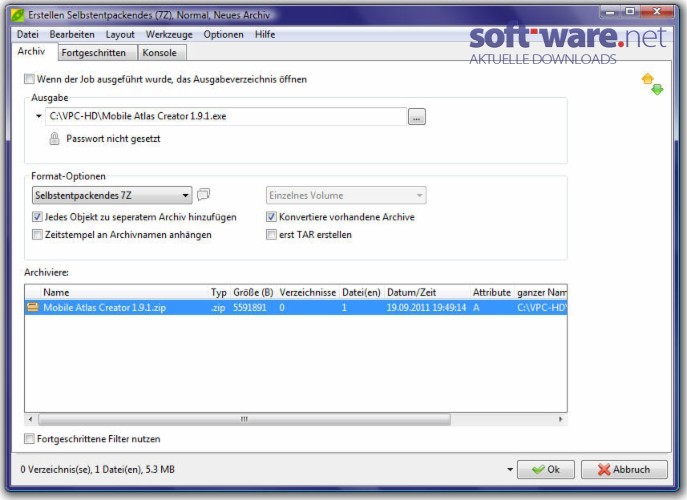
Task: Sort by the Datei(en) column header
Action: [361, 292]
